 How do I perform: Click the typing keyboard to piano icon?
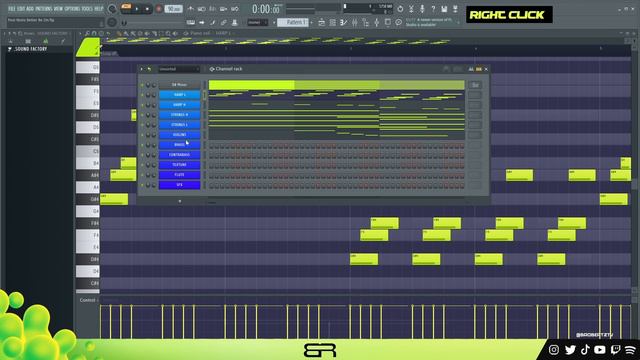click(x=191, y=22)
